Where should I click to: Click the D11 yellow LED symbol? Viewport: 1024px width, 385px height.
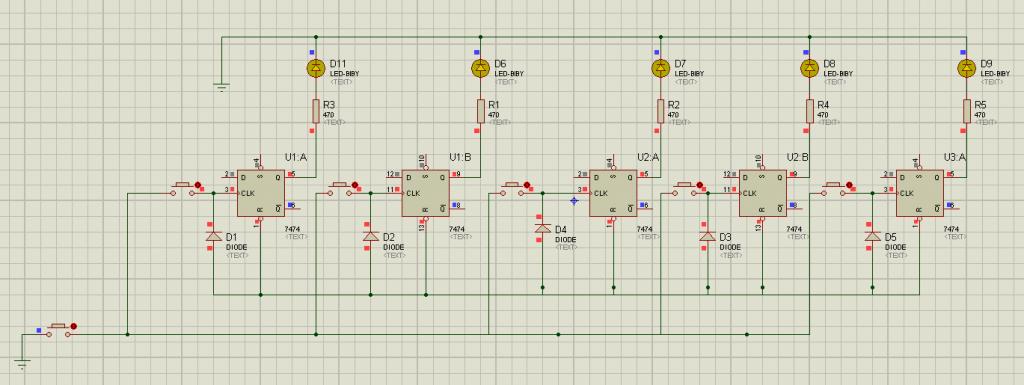click(316, 68)
